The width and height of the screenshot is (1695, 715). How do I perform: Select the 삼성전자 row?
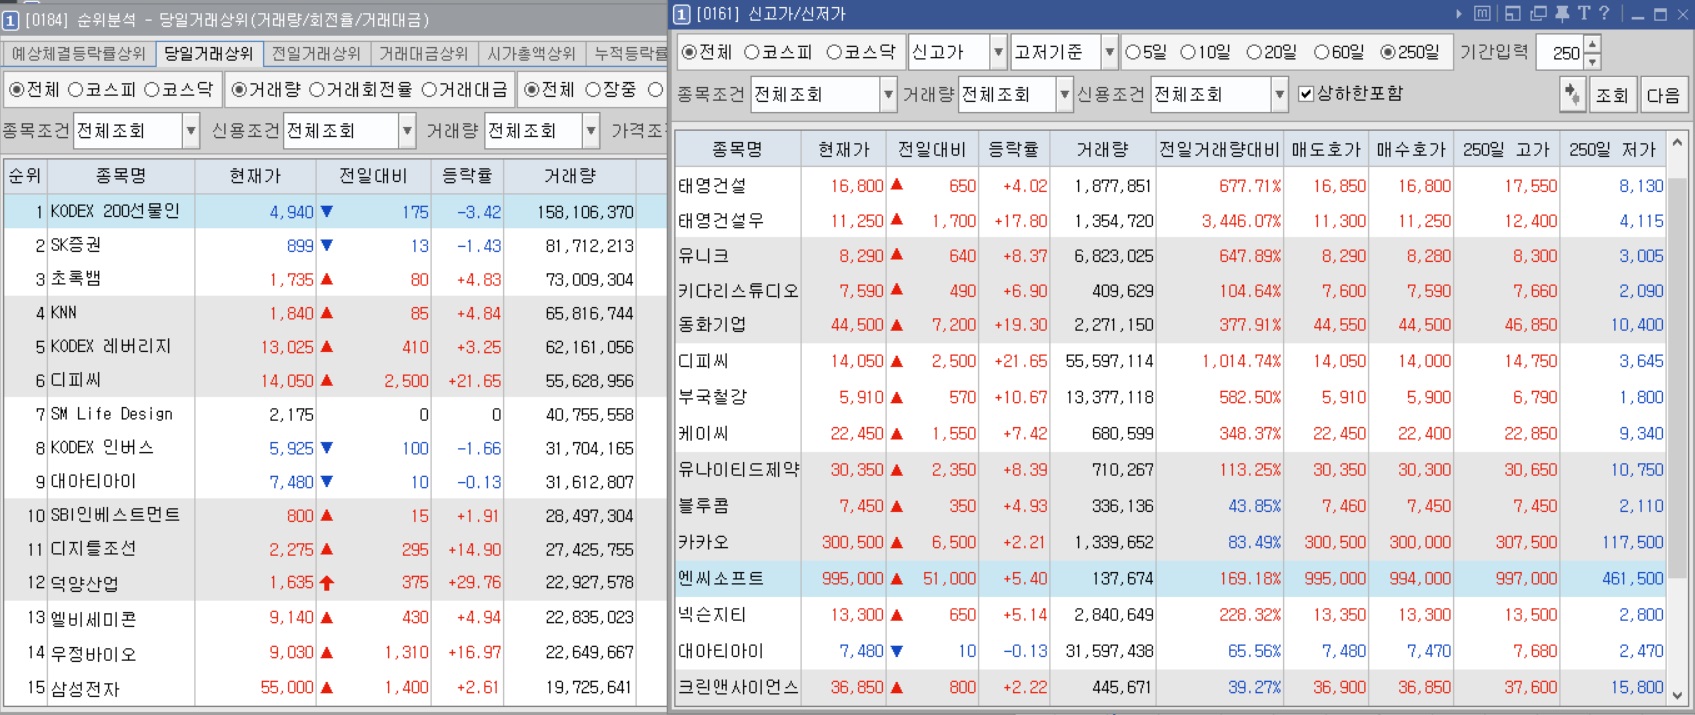click(x=335, y=688)
